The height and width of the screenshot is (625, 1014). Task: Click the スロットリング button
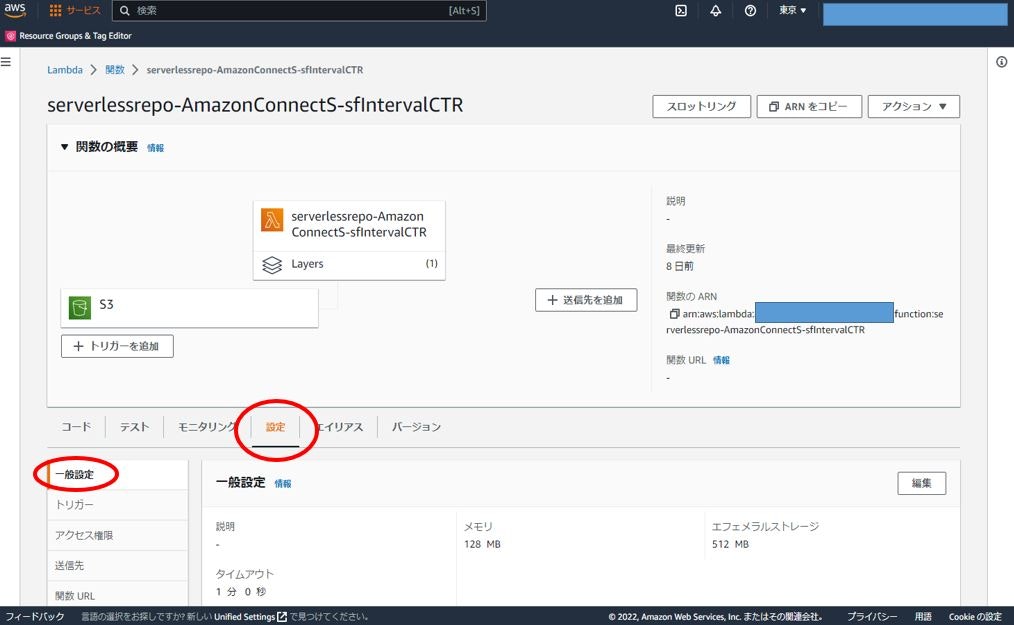click(x=701, y=107)
